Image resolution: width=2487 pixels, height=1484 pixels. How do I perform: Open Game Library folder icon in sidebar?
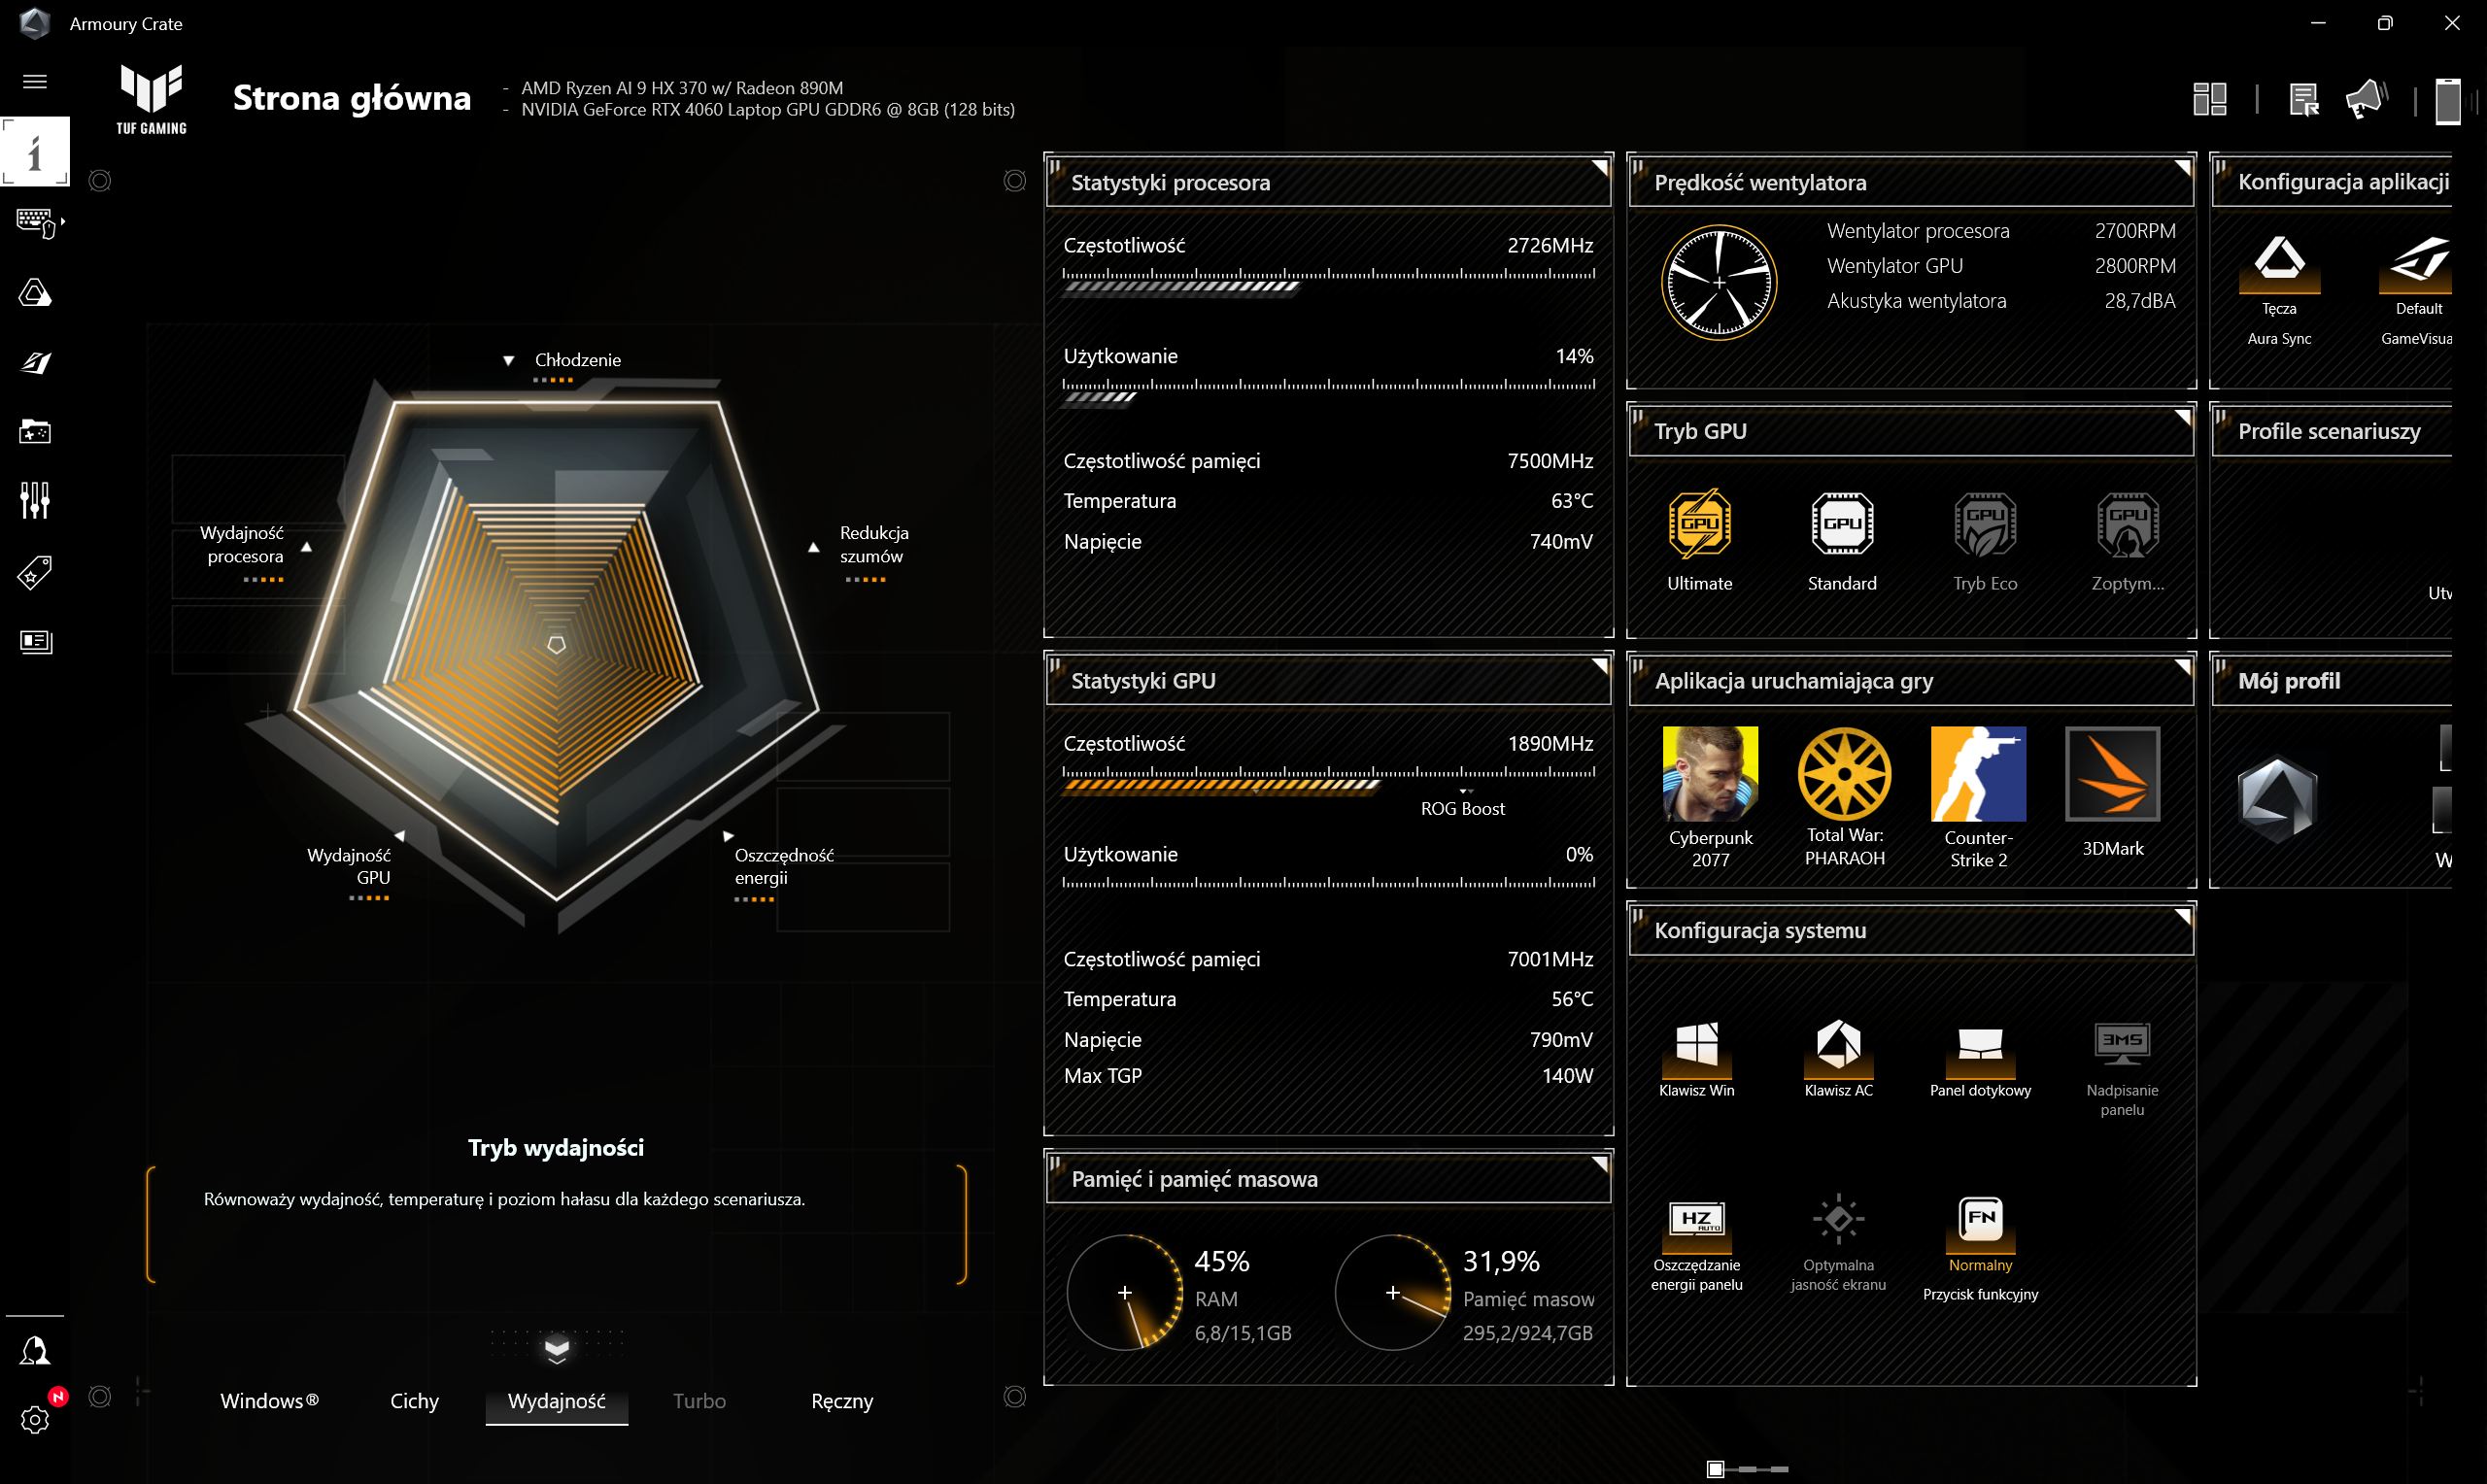35,432
